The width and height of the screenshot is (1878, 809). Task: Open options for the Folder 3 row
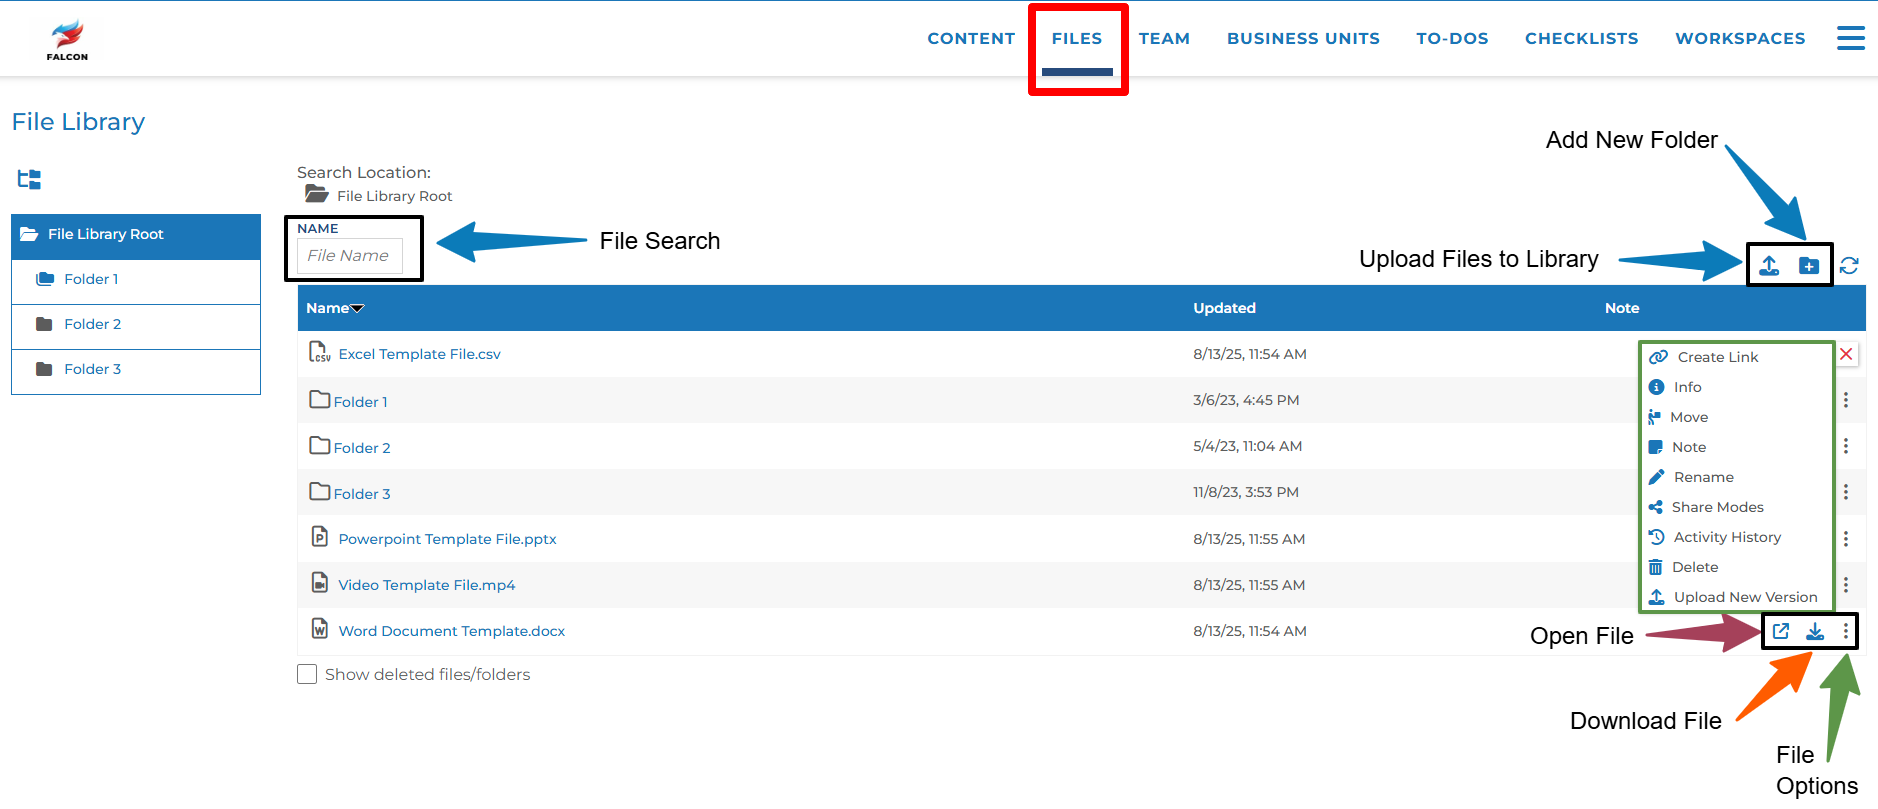[1846, 492]
